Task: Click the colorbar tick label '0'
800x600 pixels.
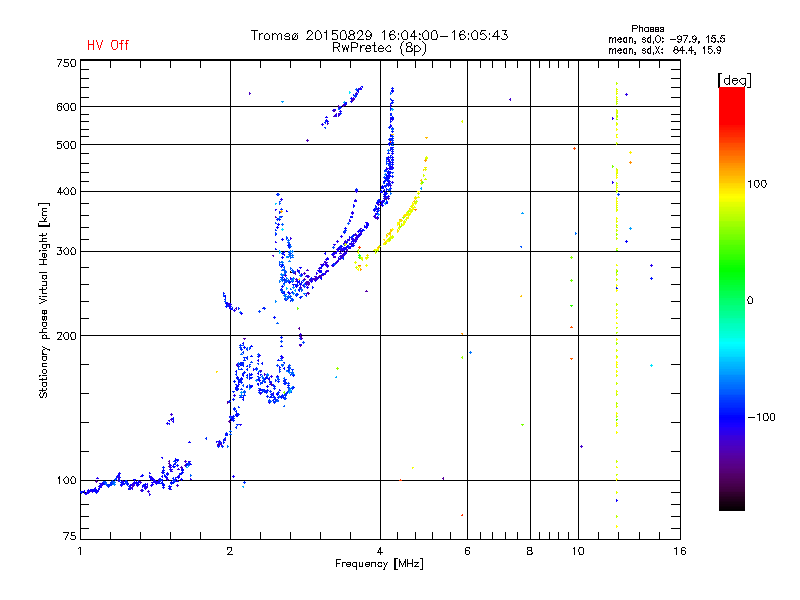Action: pos(749,300)
